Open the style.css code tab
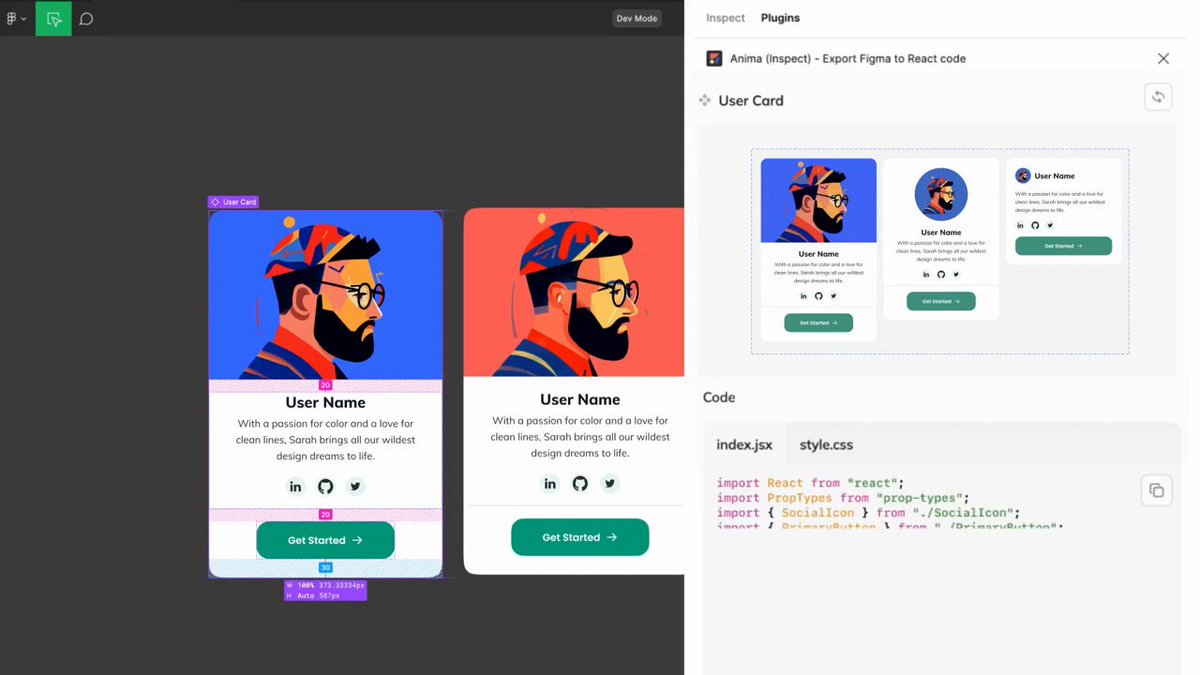The width and height of the screenshot is (1200, 675). 826,444
